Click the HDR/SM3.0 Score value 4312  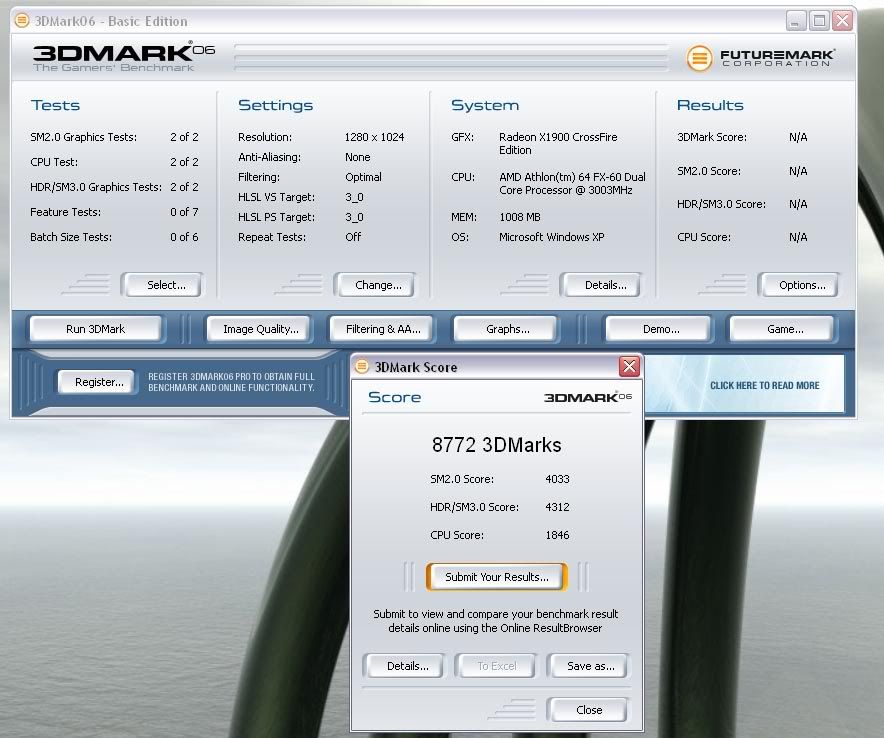557,507
